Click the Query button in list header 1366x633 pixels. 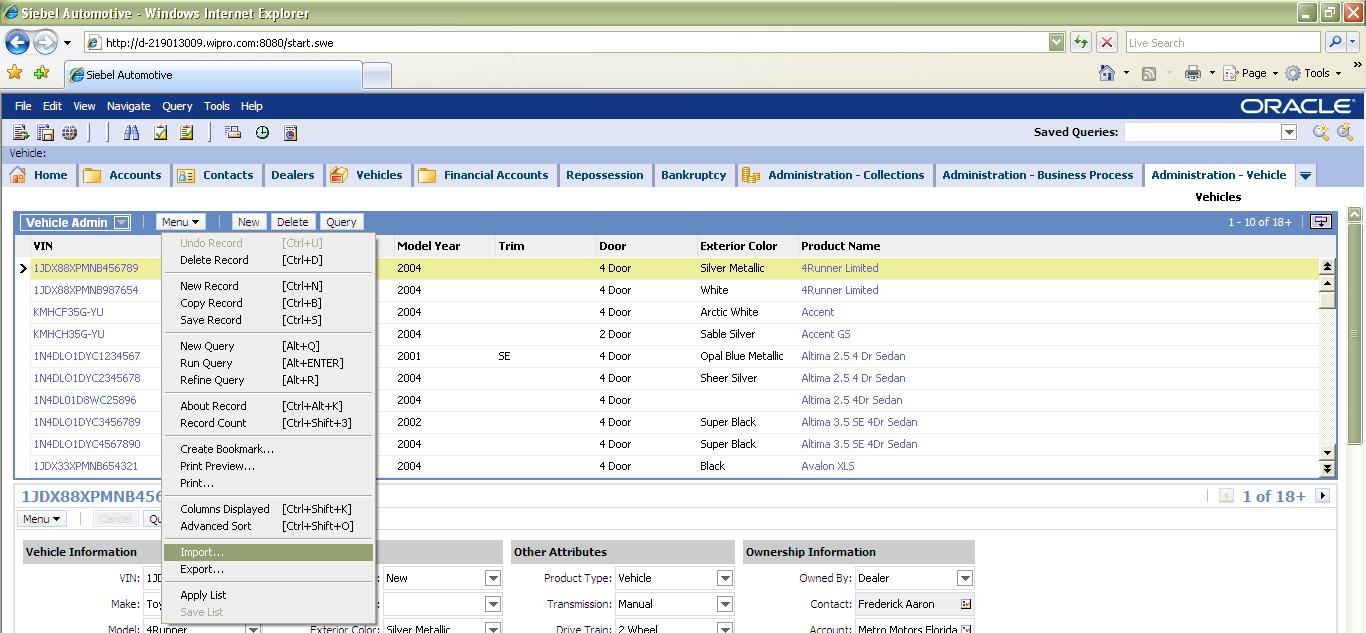[341, 222]
